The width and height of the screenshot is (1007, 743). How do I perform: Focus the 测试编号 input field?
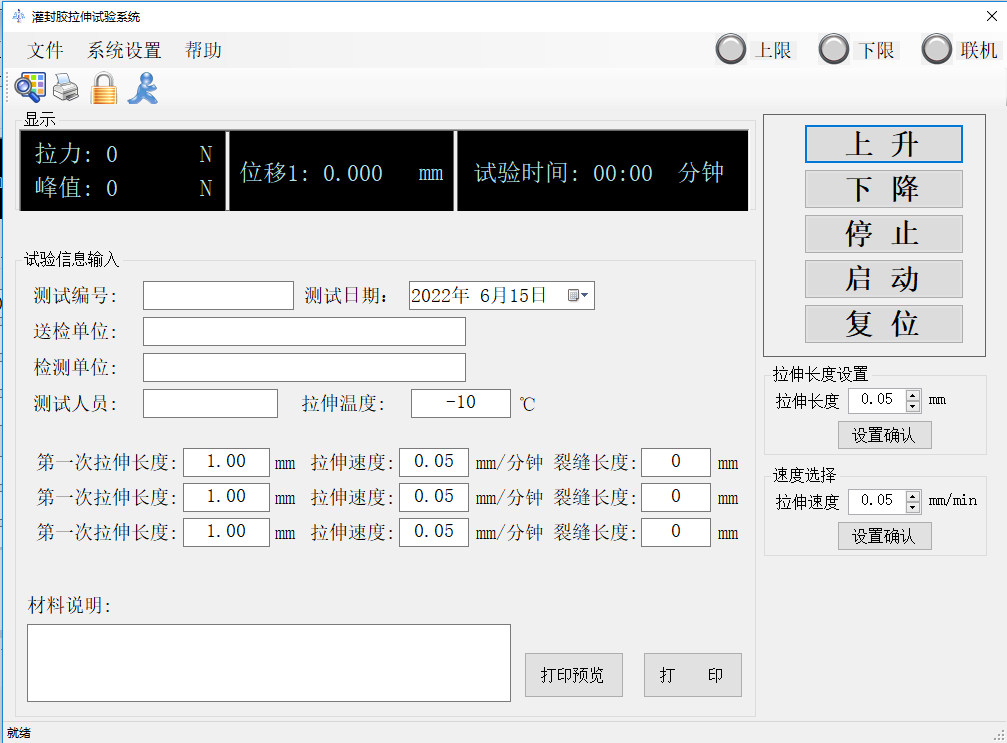point(218,295)
